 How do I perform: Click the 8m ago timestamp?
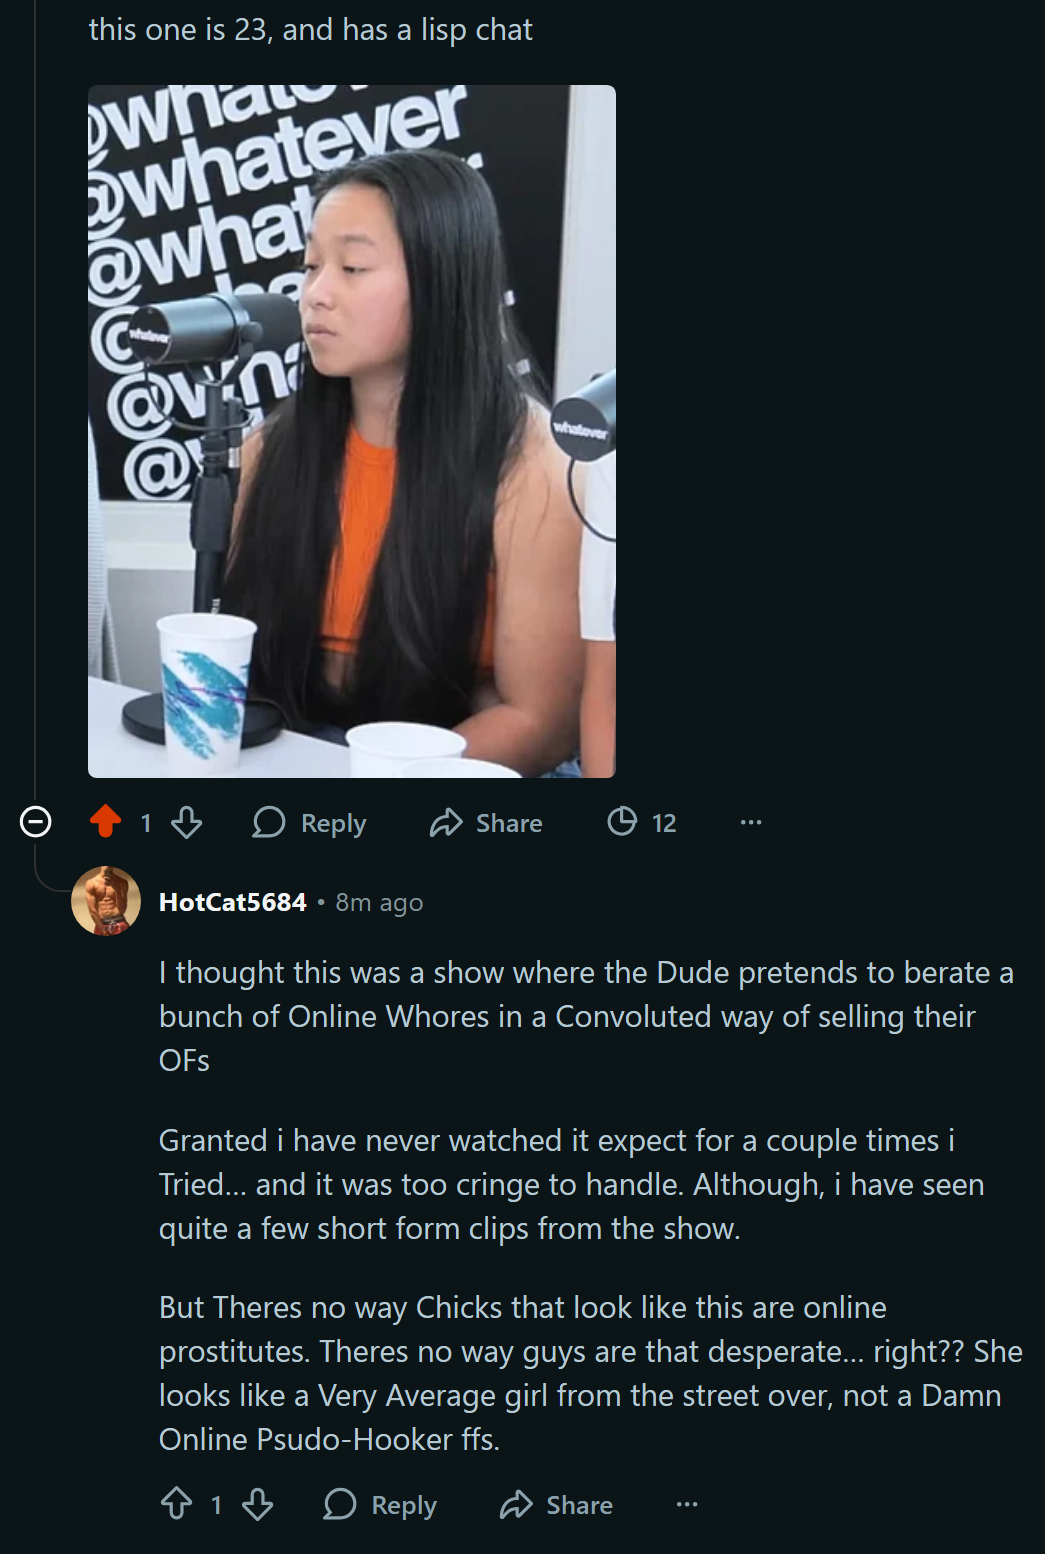(x=379, y=903)
